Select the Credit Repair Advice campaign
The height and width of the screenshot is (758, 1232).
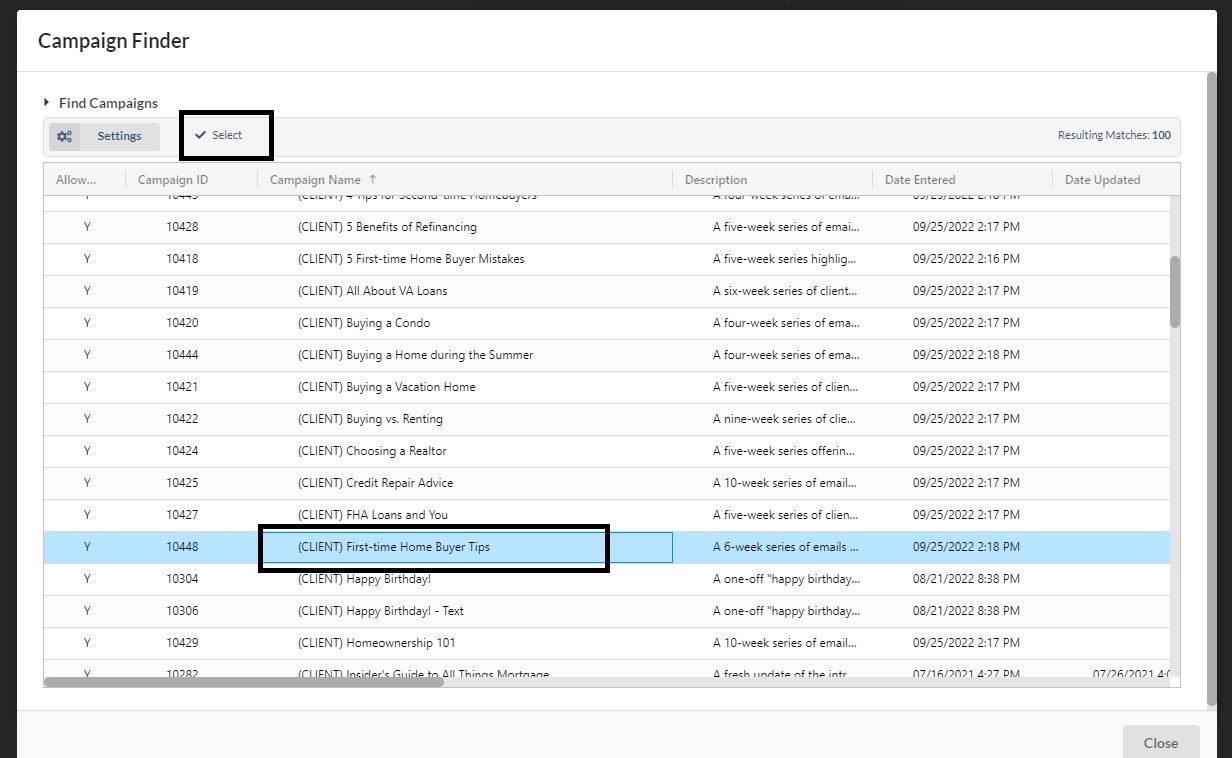click(375, 483)
